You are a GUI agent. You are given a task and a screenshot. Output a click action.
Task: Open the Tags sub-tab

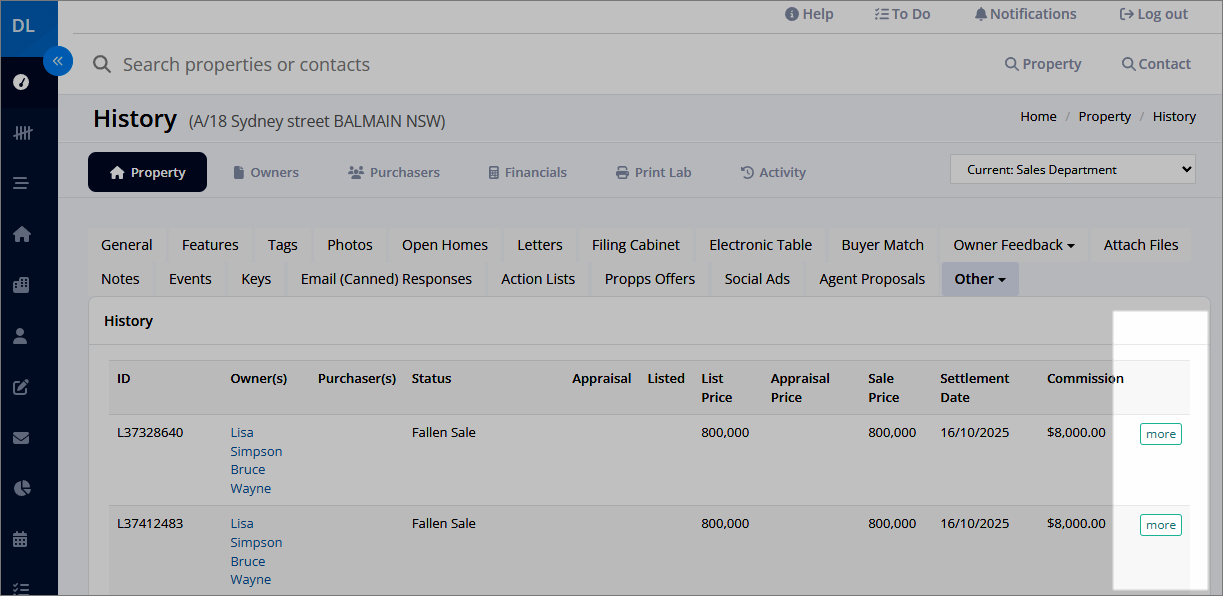(x=283, y=245)
